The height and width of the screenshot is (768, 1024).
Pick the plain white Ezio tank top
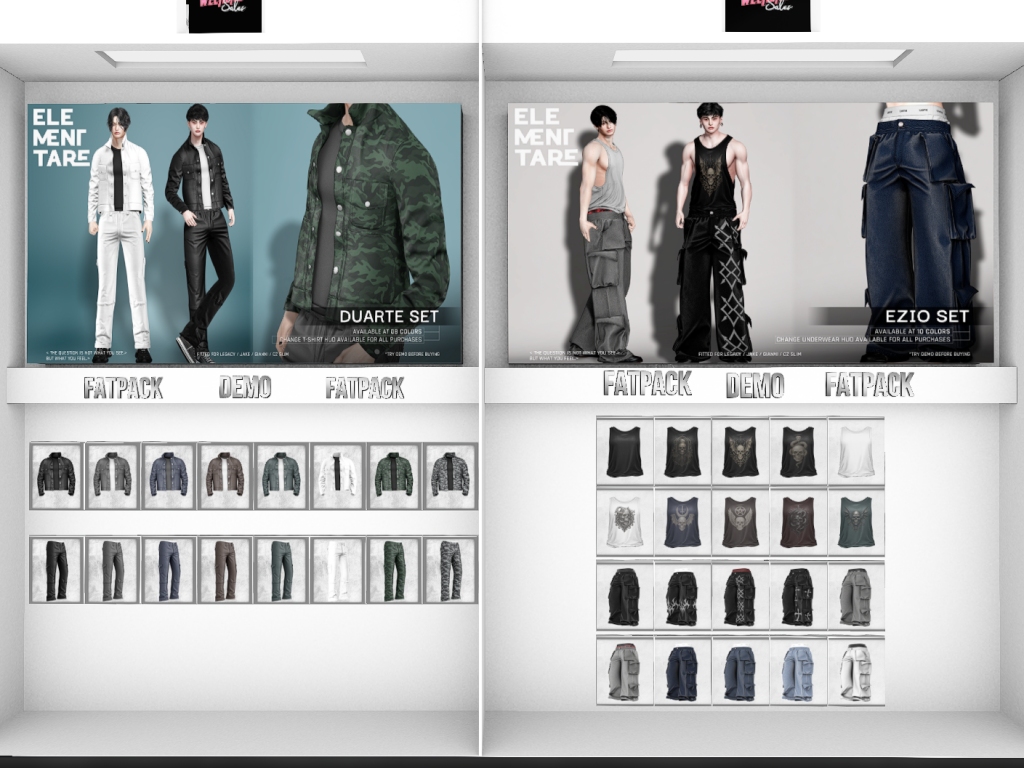pos(856,452)
